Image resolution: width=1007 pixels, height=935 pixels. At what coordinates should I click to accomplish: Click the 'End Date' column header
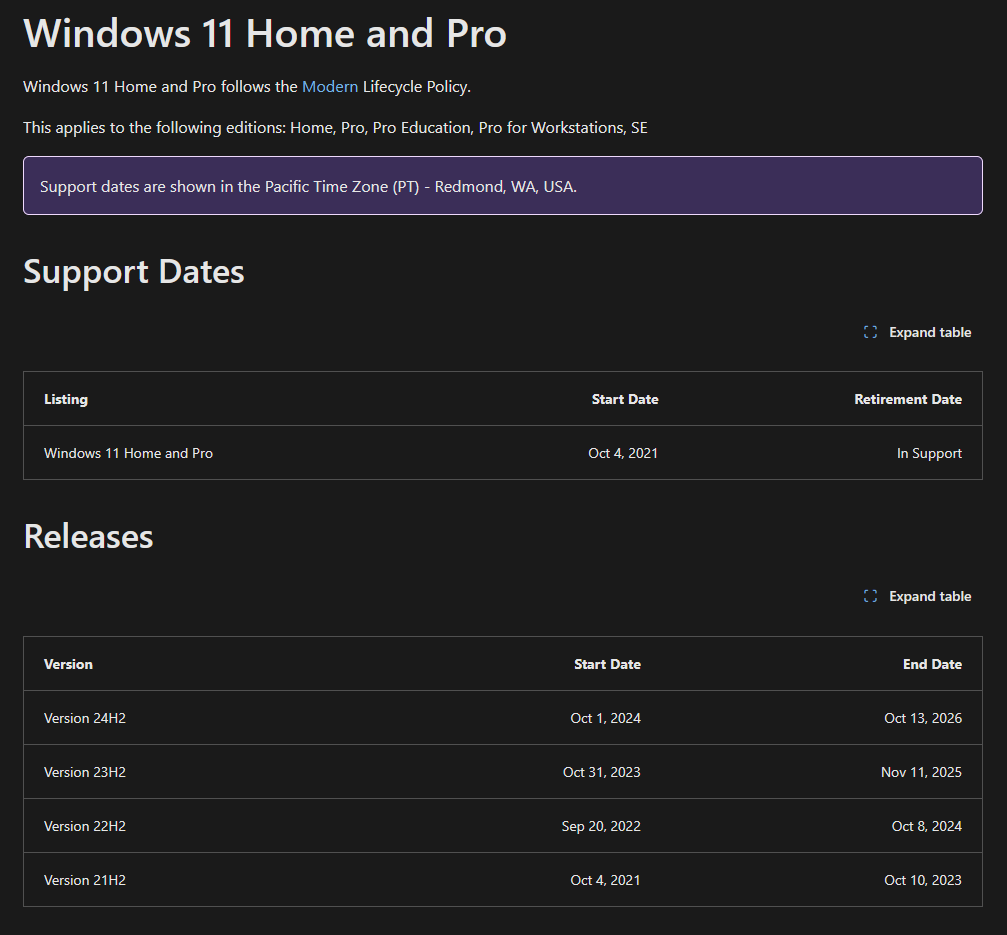[x=932, y=664]
